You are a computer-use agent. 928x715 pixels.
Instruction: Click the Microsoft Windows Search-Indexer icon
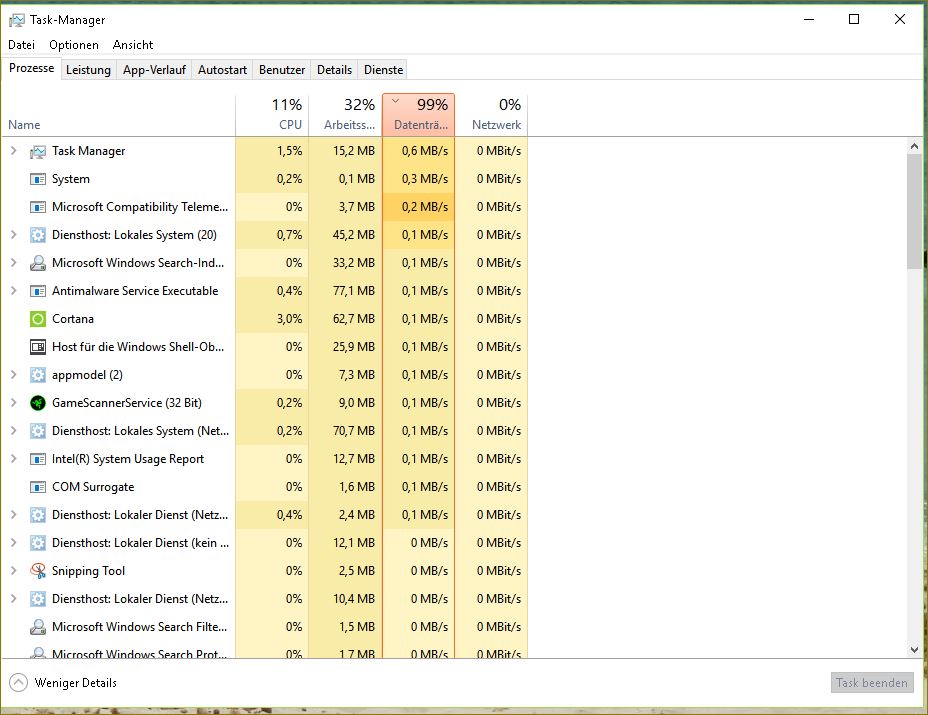[38, 263]
